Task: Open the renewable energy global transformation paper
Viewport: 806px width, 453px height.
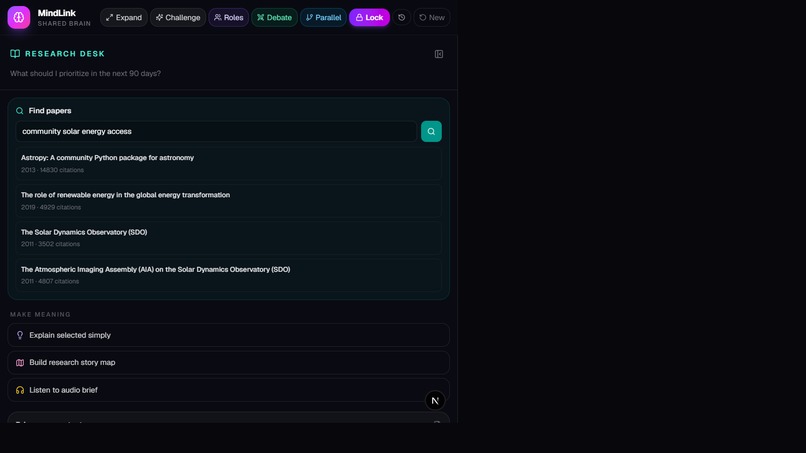Action: pyautogui.click(x=229, y=201)
